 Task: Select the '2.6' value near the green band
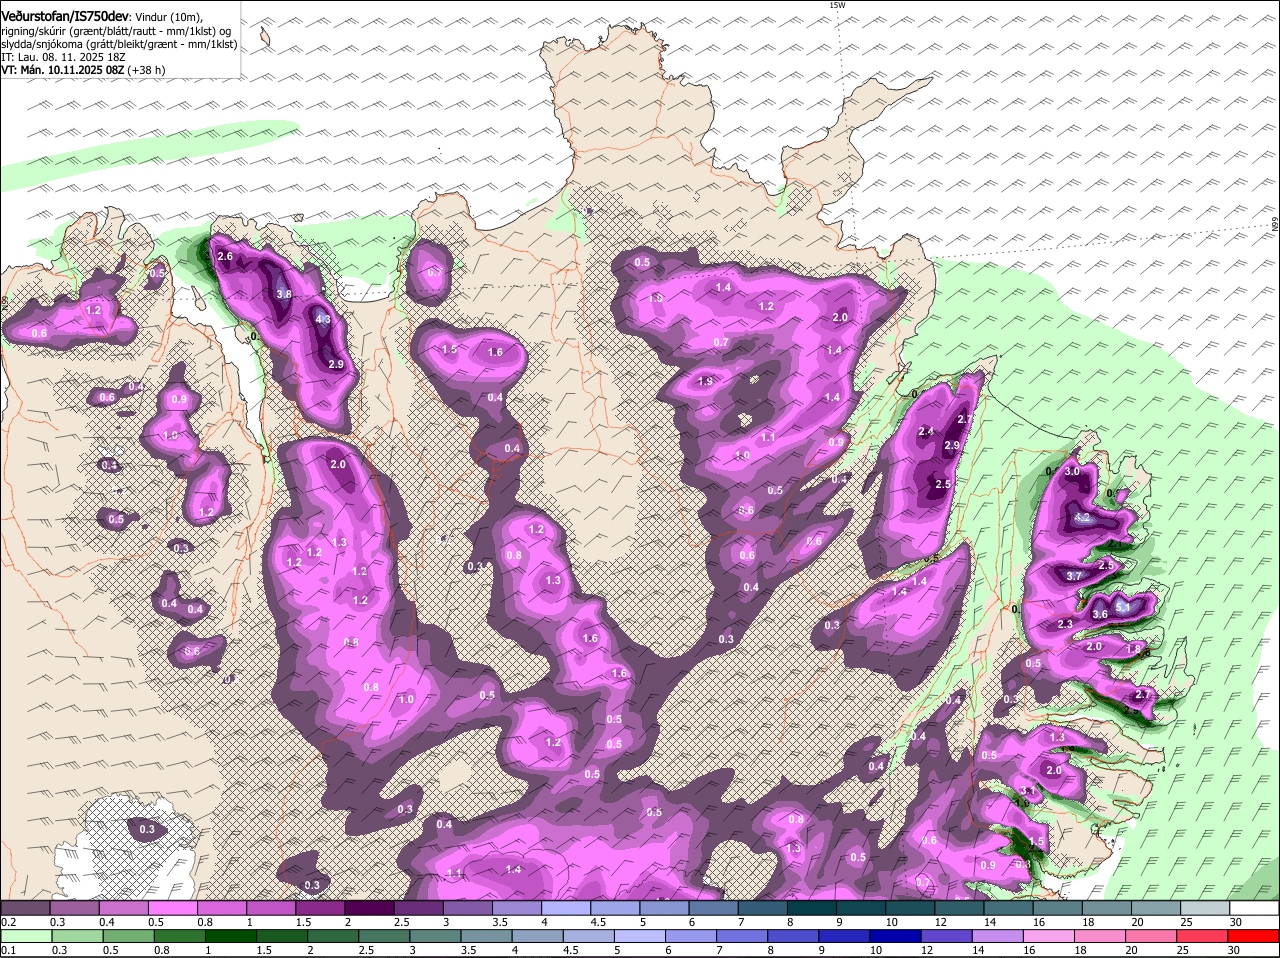(225, 257)
